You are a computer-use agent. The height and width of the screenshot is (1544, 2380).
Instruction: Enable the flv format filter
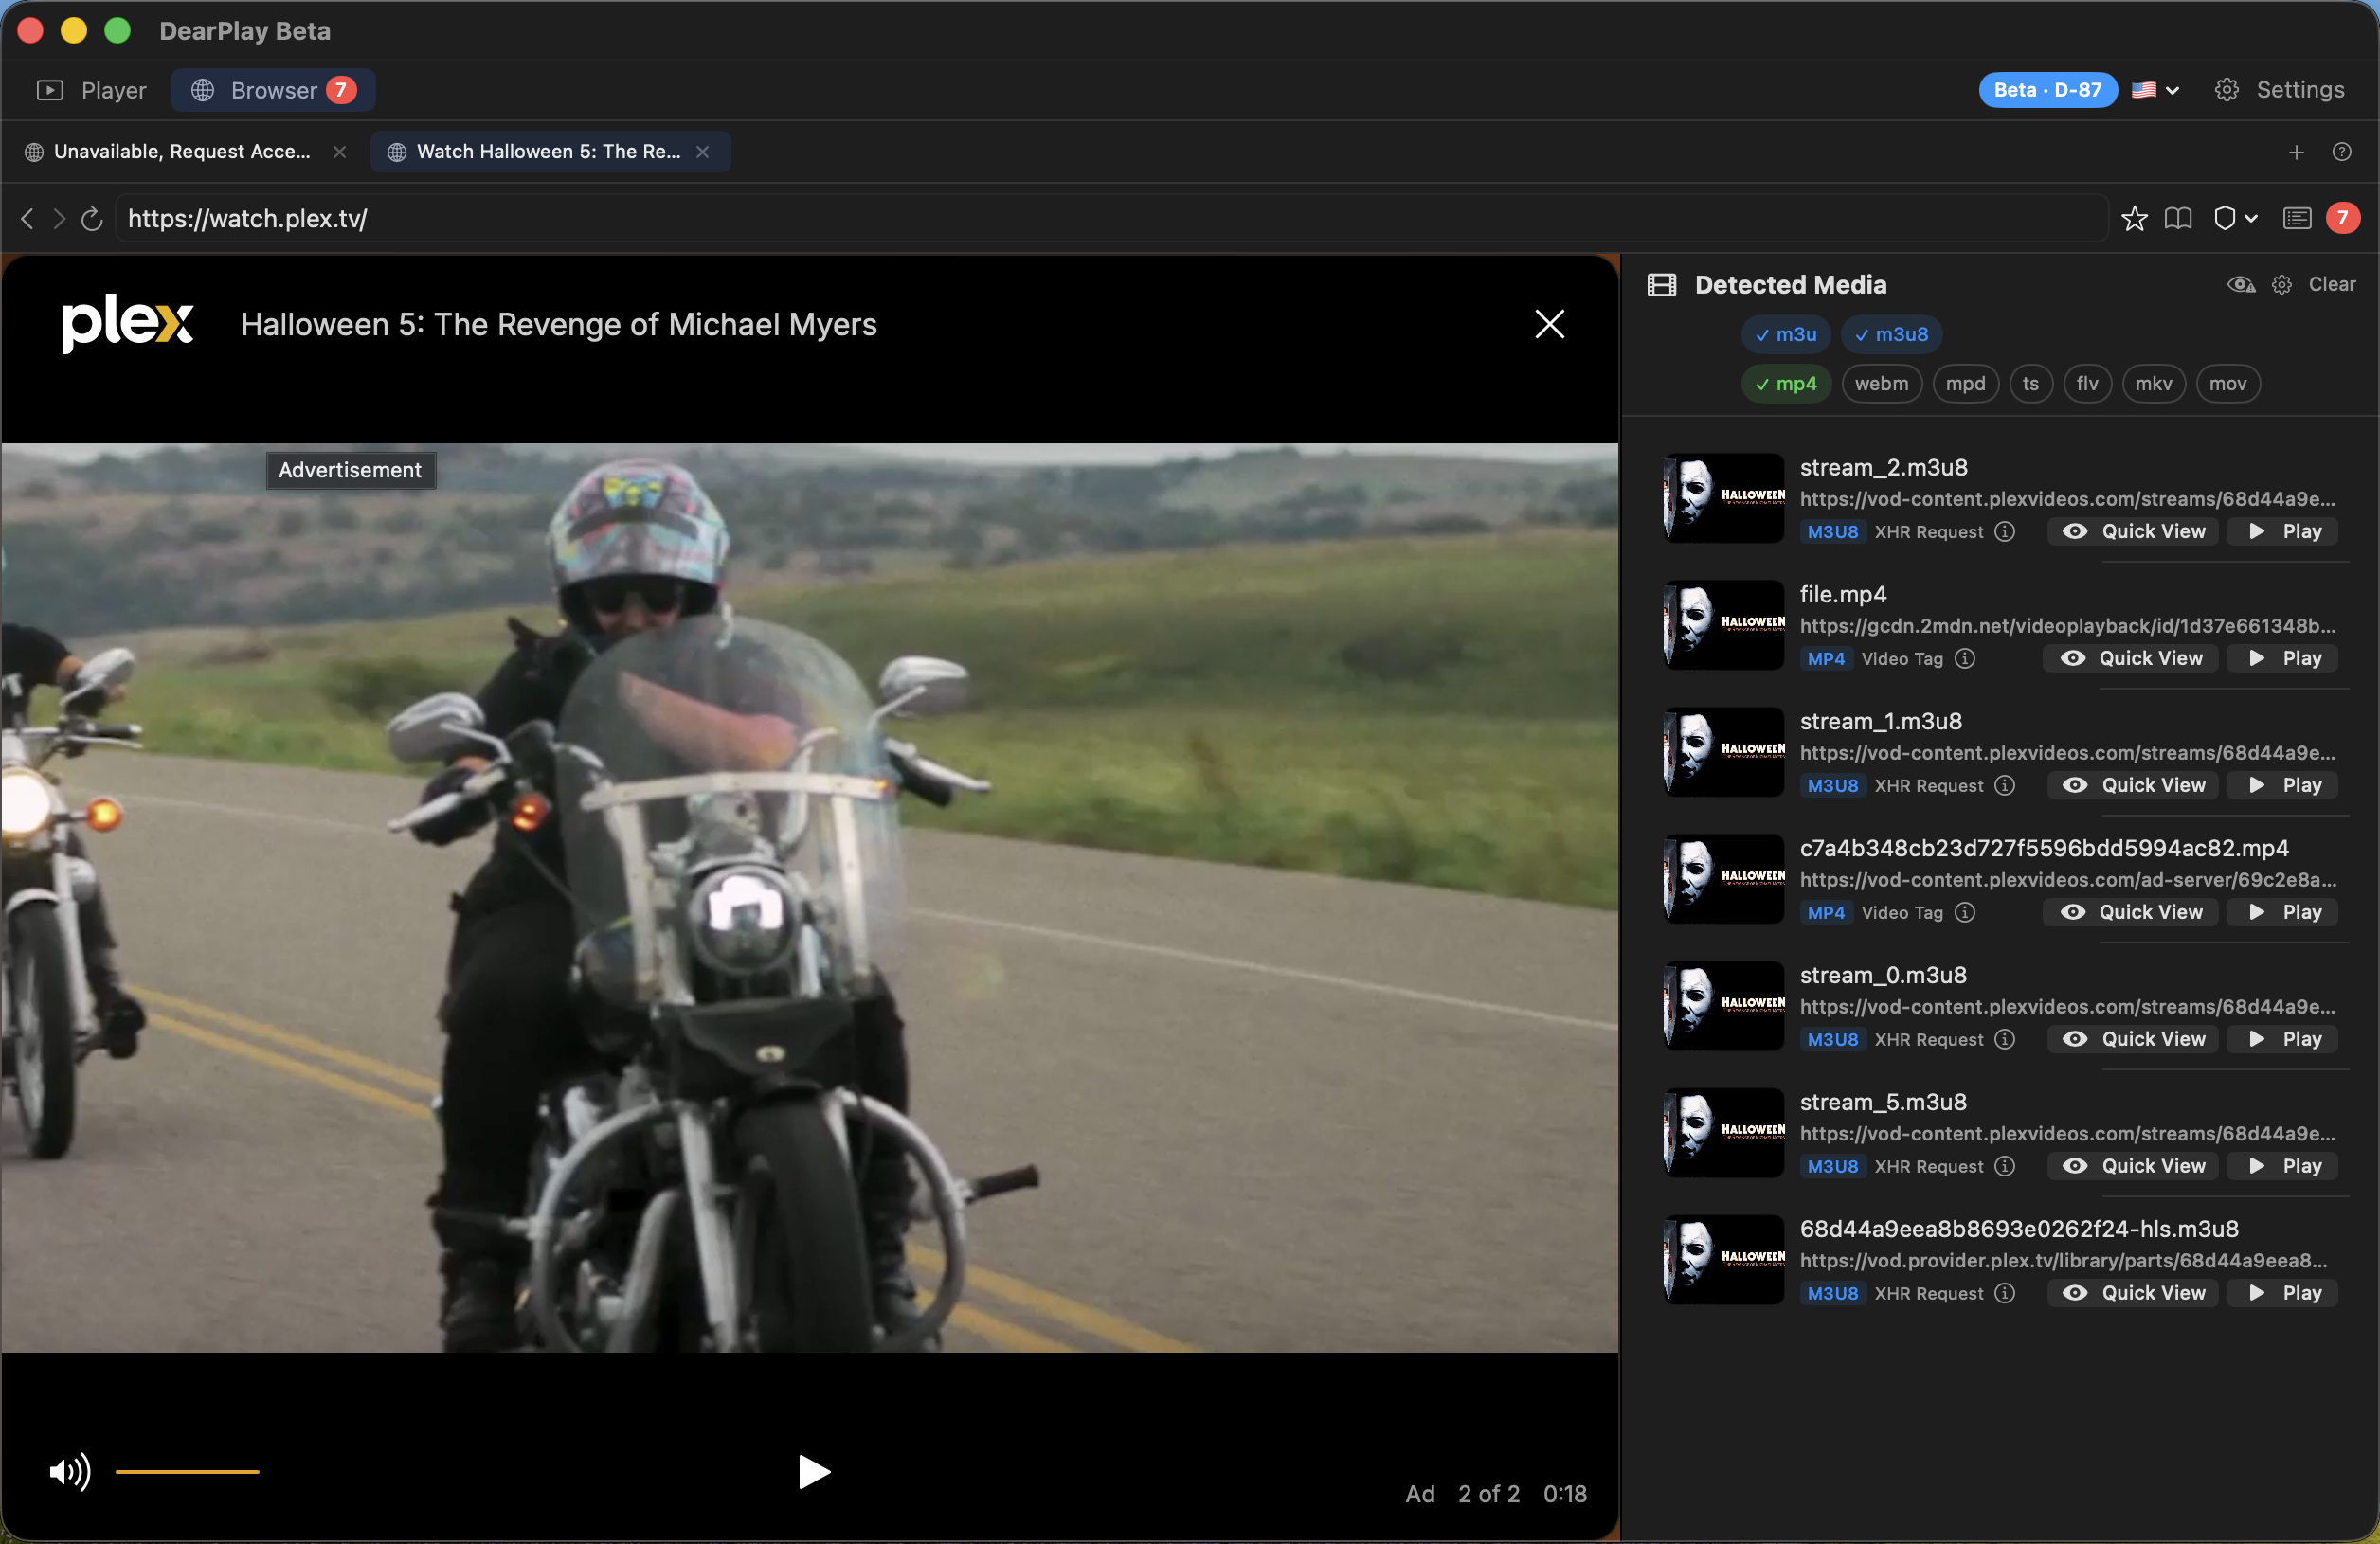(x=2088, y=384)
